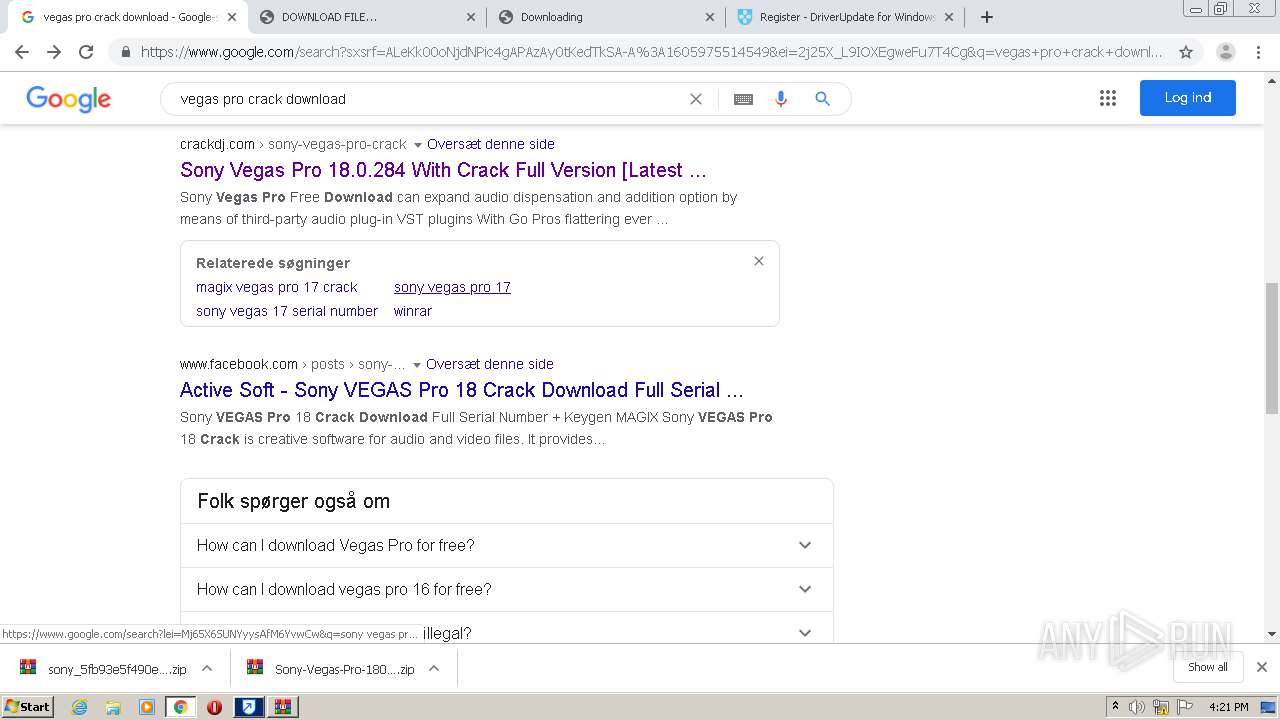This screenshot has width=1280, height=720.
Task: Click related search 'magix vegas pro 17 crack'
Action: point(276,287)
